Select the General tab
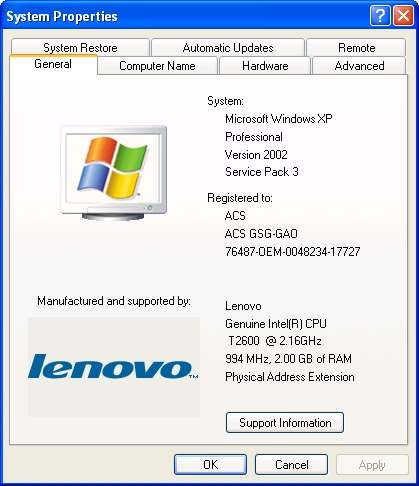419x486 pixels. [53, 64]
